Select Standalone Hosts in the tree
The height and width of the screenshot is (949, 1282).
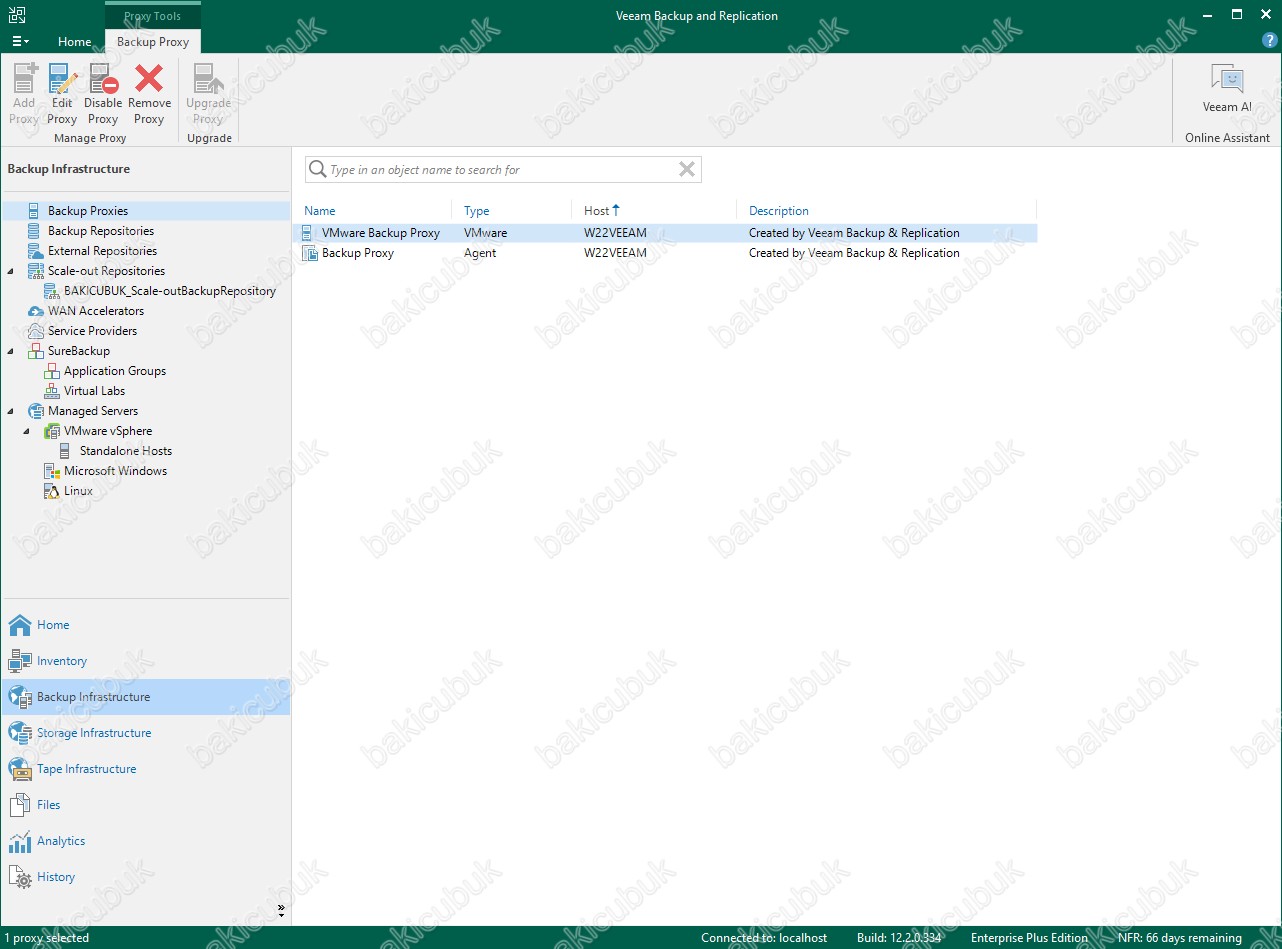pyautogui.click(x=126, y=451)
